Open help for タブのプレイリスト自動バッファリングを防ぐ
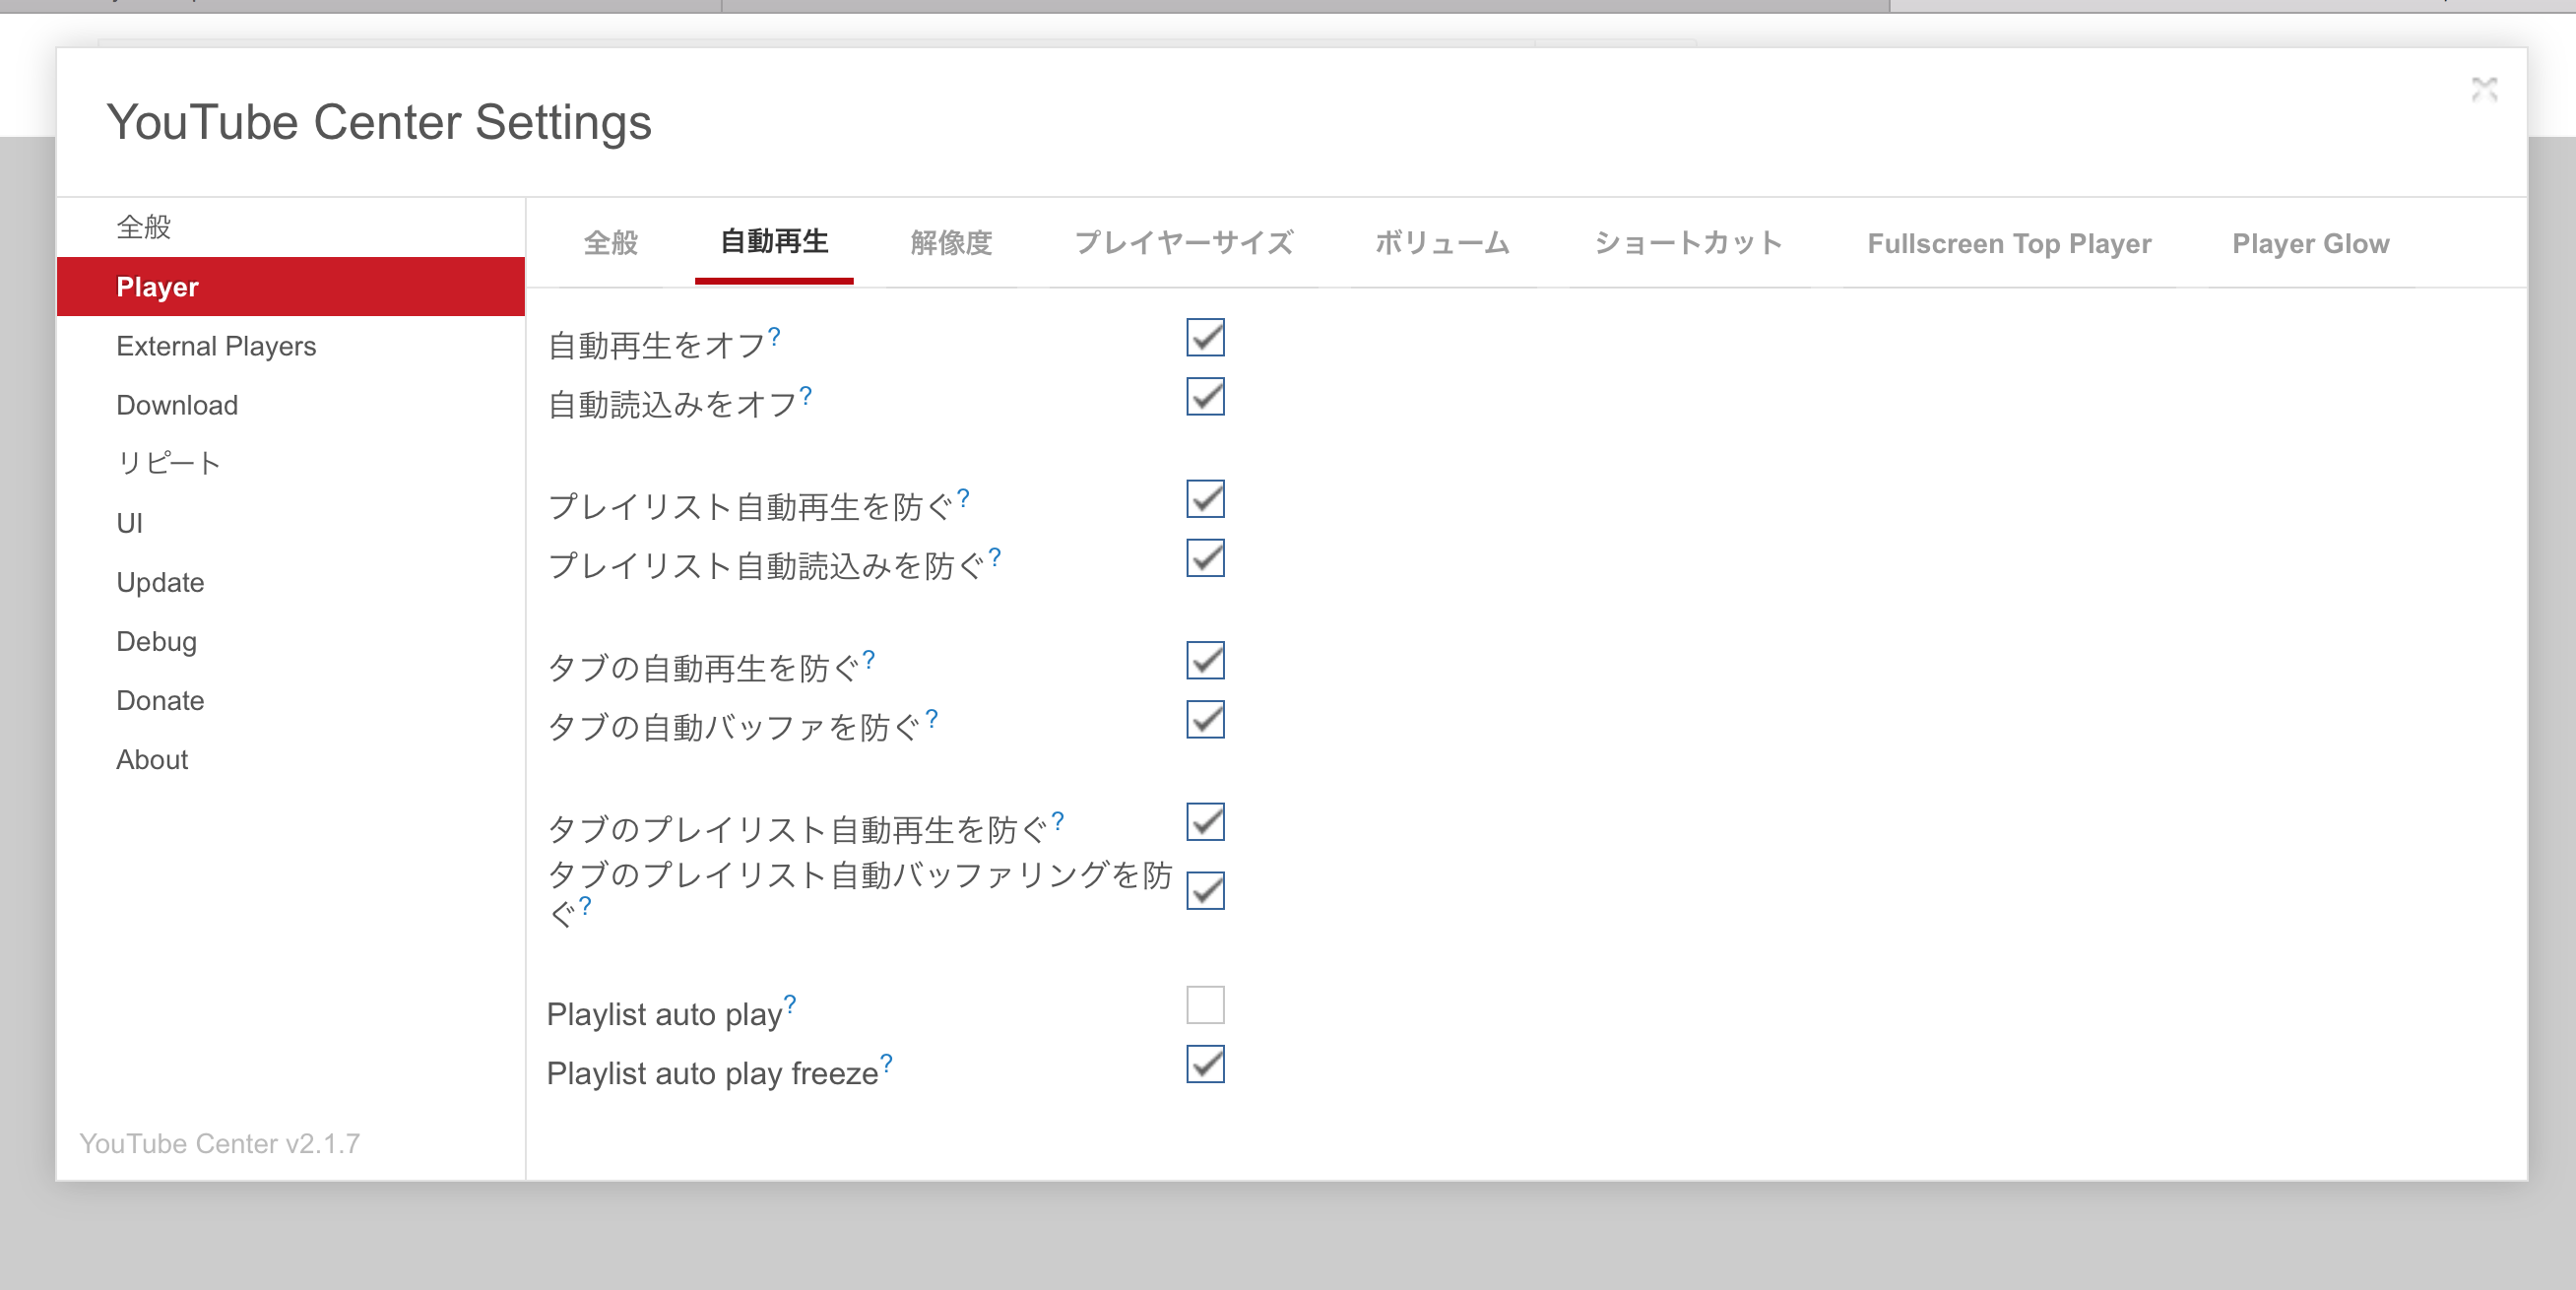The height and width of the screenshot is (1290, 2576). (x=586, y=906)
